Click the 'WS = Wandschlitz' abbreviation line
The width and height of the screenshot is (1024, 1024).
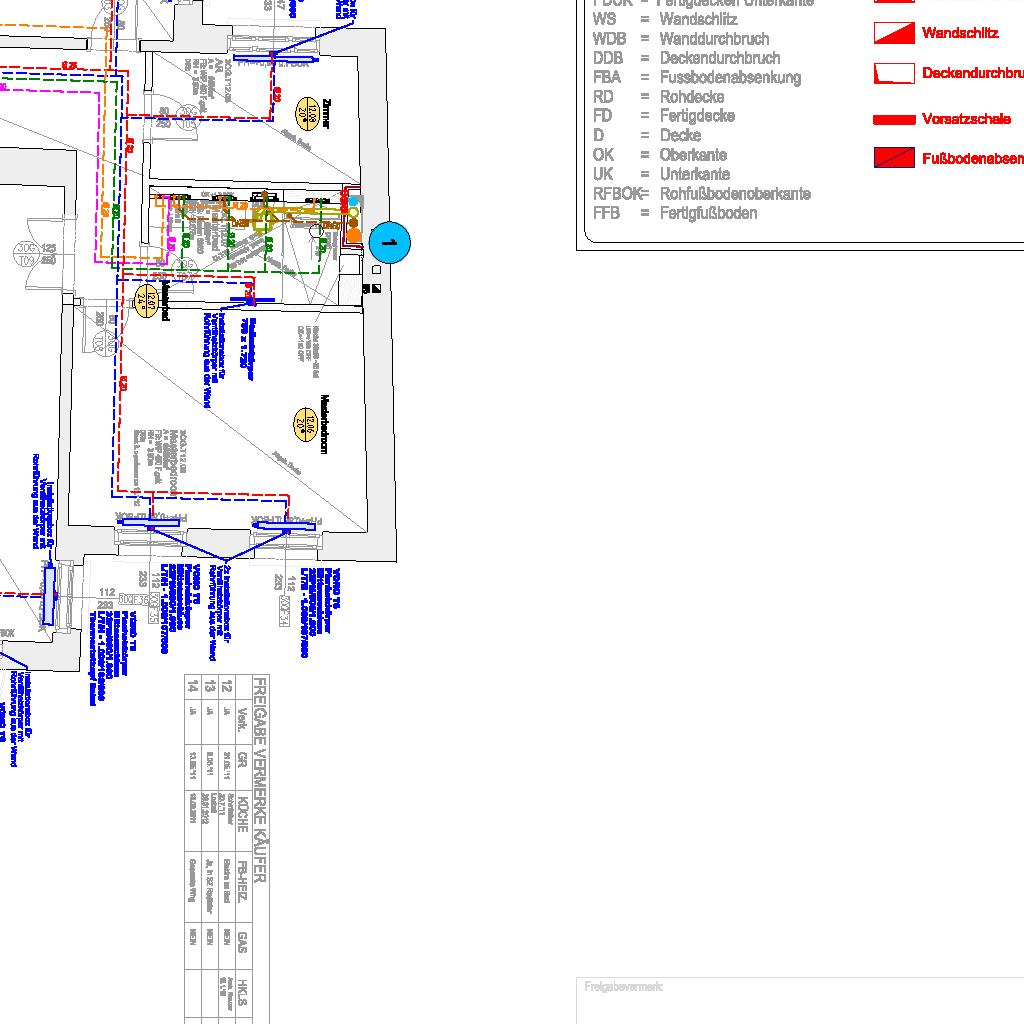[665, 20]
